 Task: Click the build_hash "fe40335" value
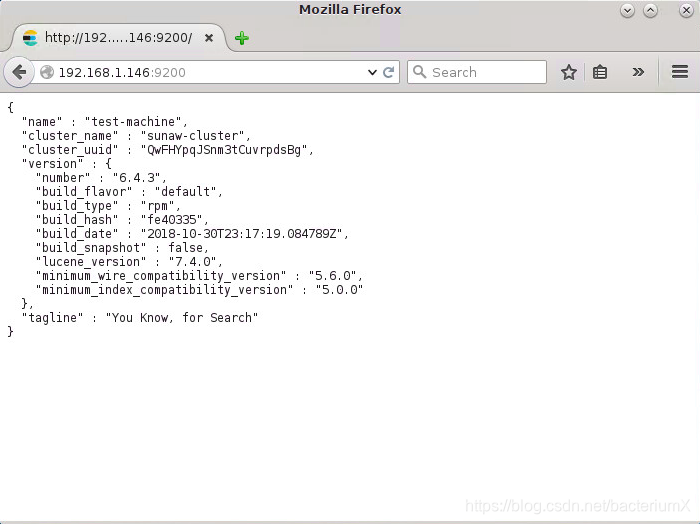171,220
